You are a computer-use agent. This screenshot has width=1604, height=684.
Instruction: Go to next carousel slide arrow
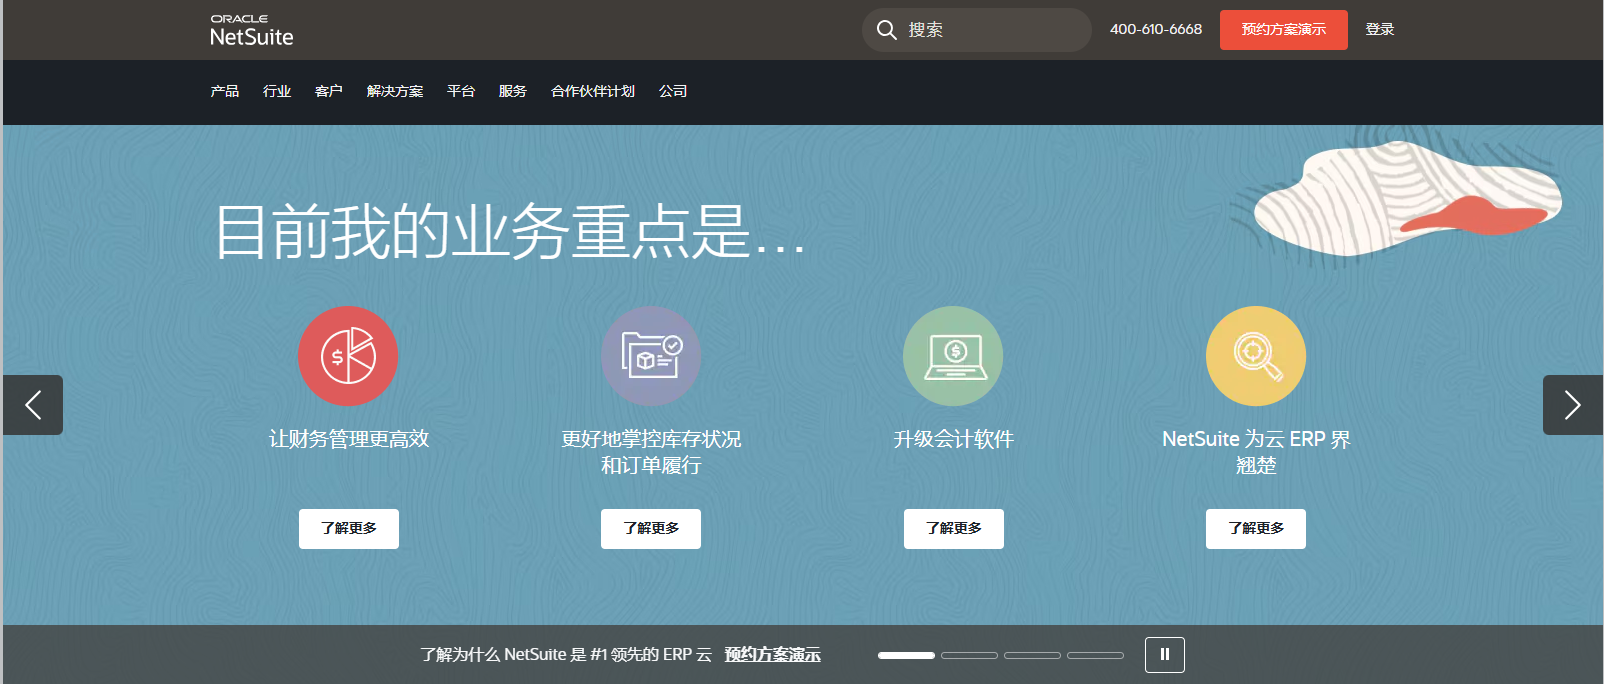coord(1573,405)
